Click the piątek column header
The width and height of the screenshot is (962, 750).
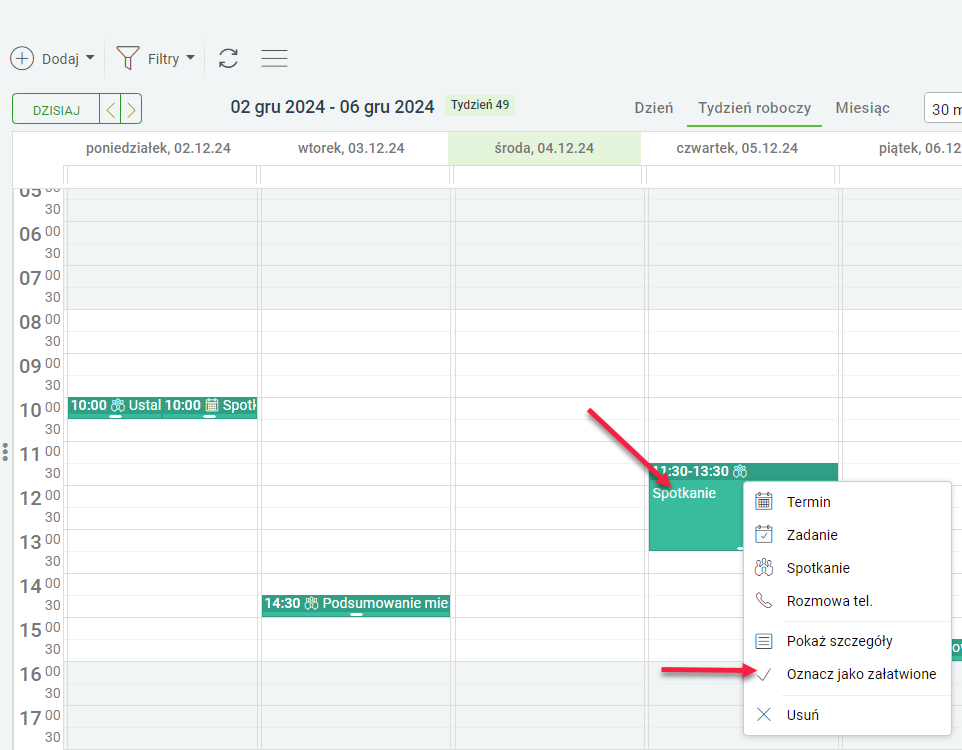tap(920, 148)
